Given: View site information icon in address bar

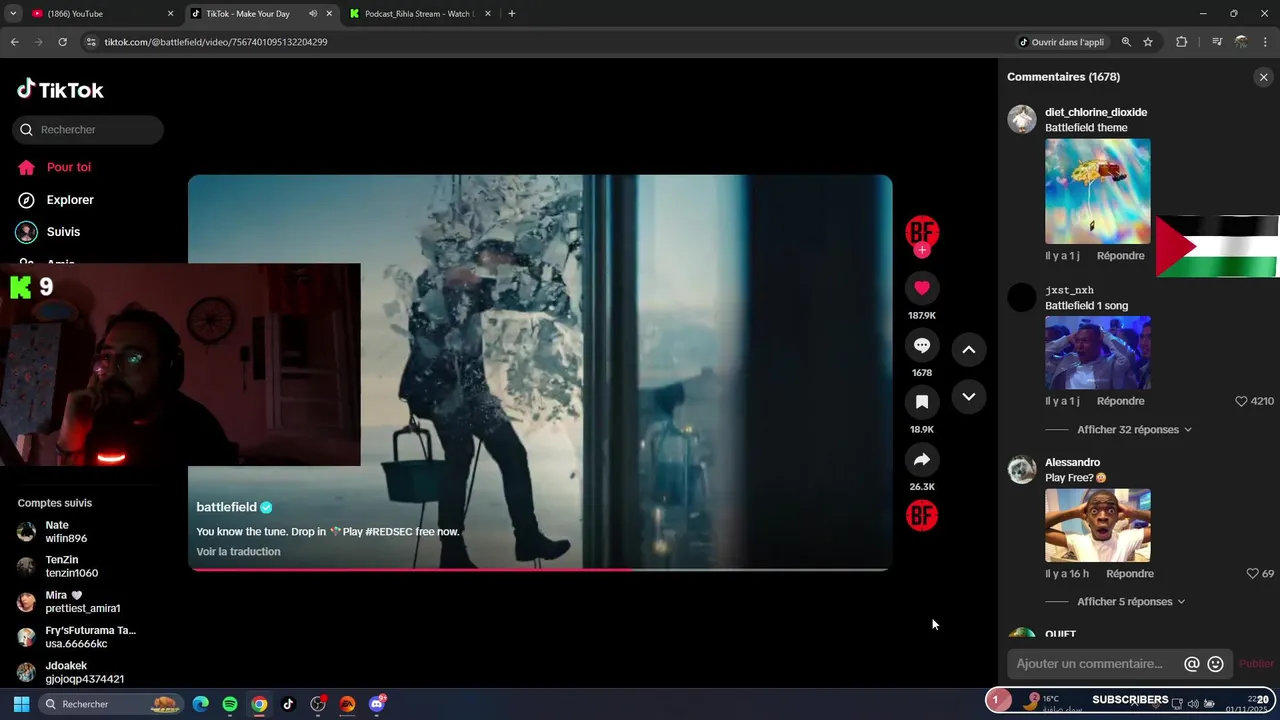Looking at the screenshot, I should 91,42.
